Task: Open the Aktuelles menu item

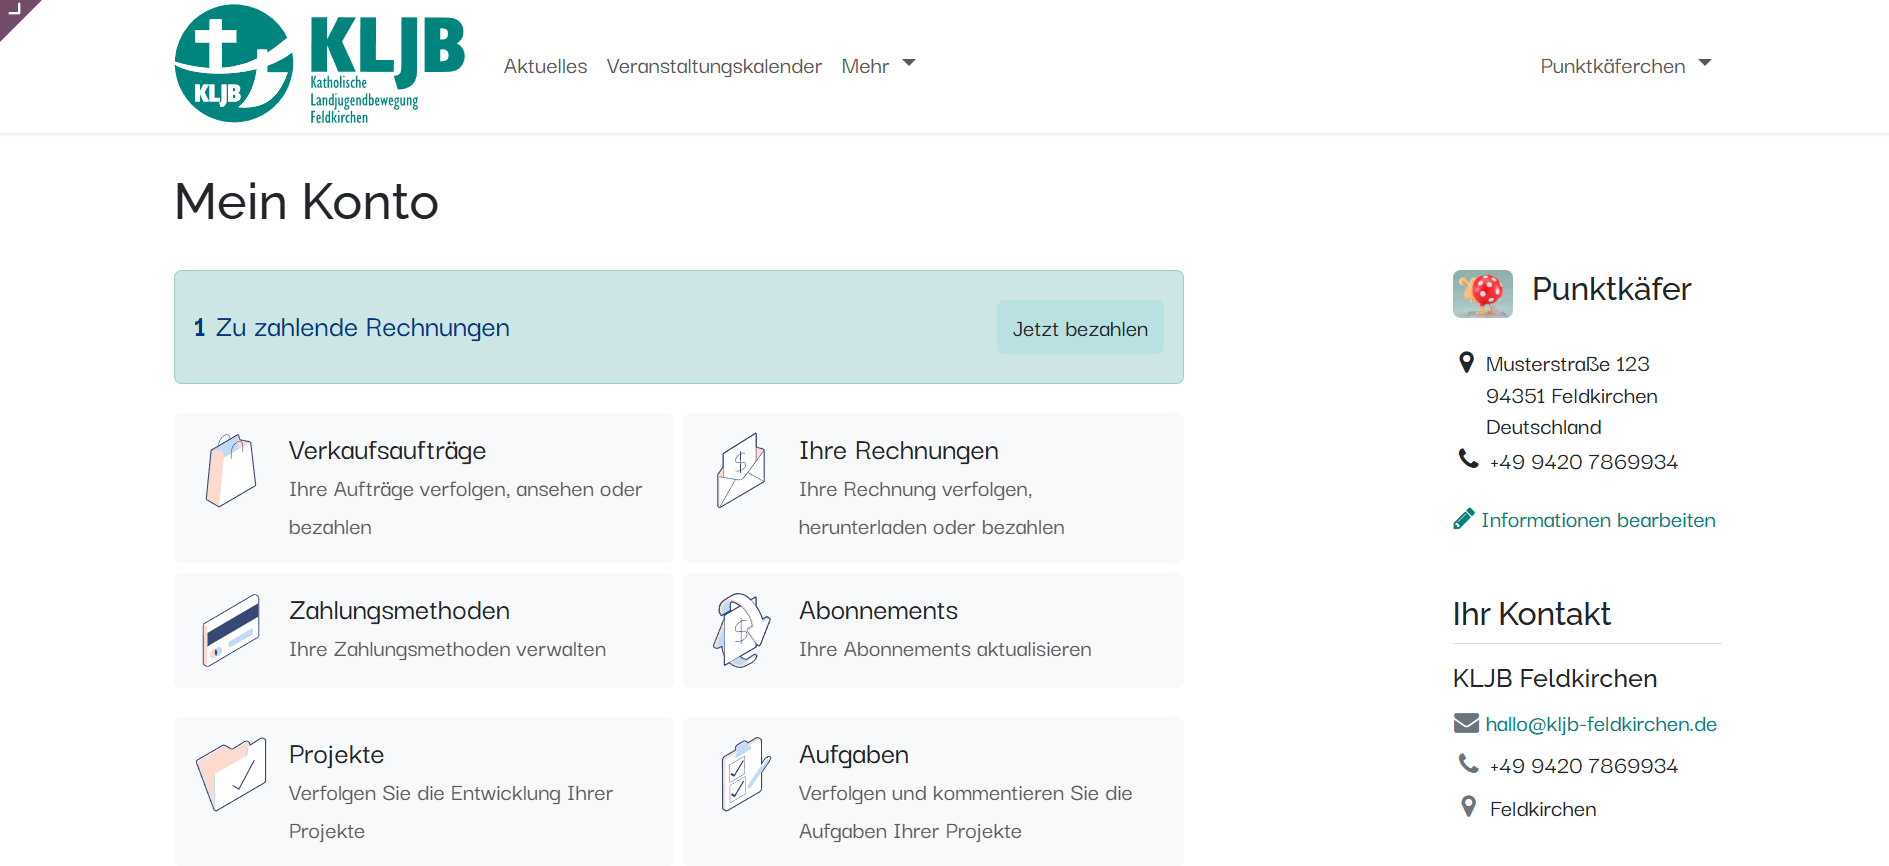Action: coord(545,66)
